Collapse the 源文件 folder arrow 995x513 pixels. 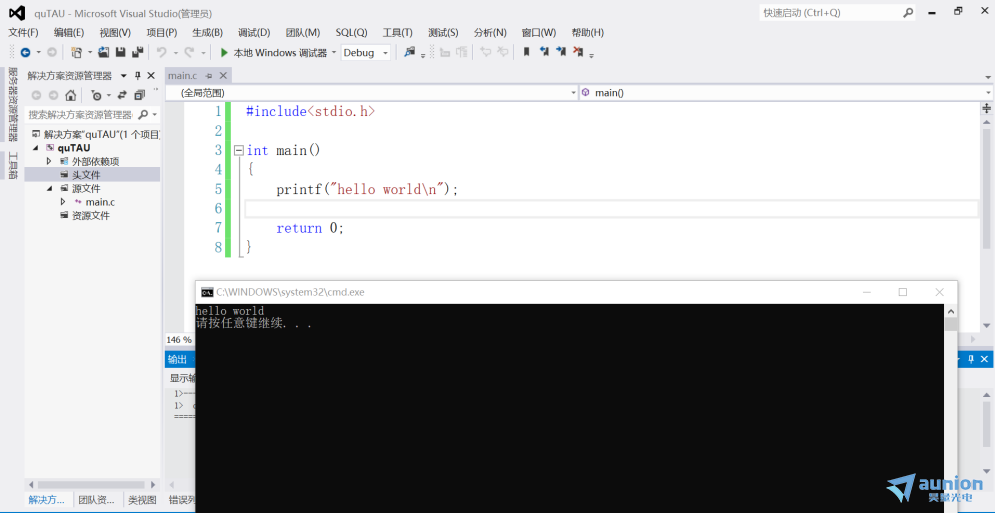(x=49, y=189)
